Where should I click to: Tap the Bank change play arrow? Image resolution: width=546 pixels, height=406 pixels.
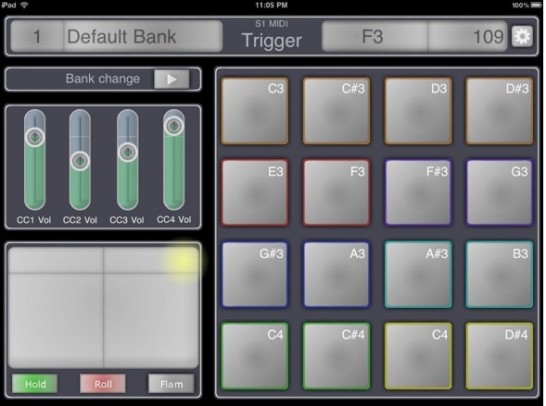(x=171, y=79)
